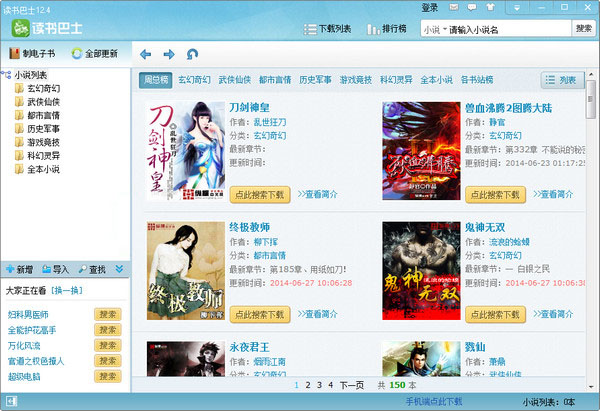The image size is (600, 411).
Task: Open the 小说 search type dropdown
Action: [435, 29]
